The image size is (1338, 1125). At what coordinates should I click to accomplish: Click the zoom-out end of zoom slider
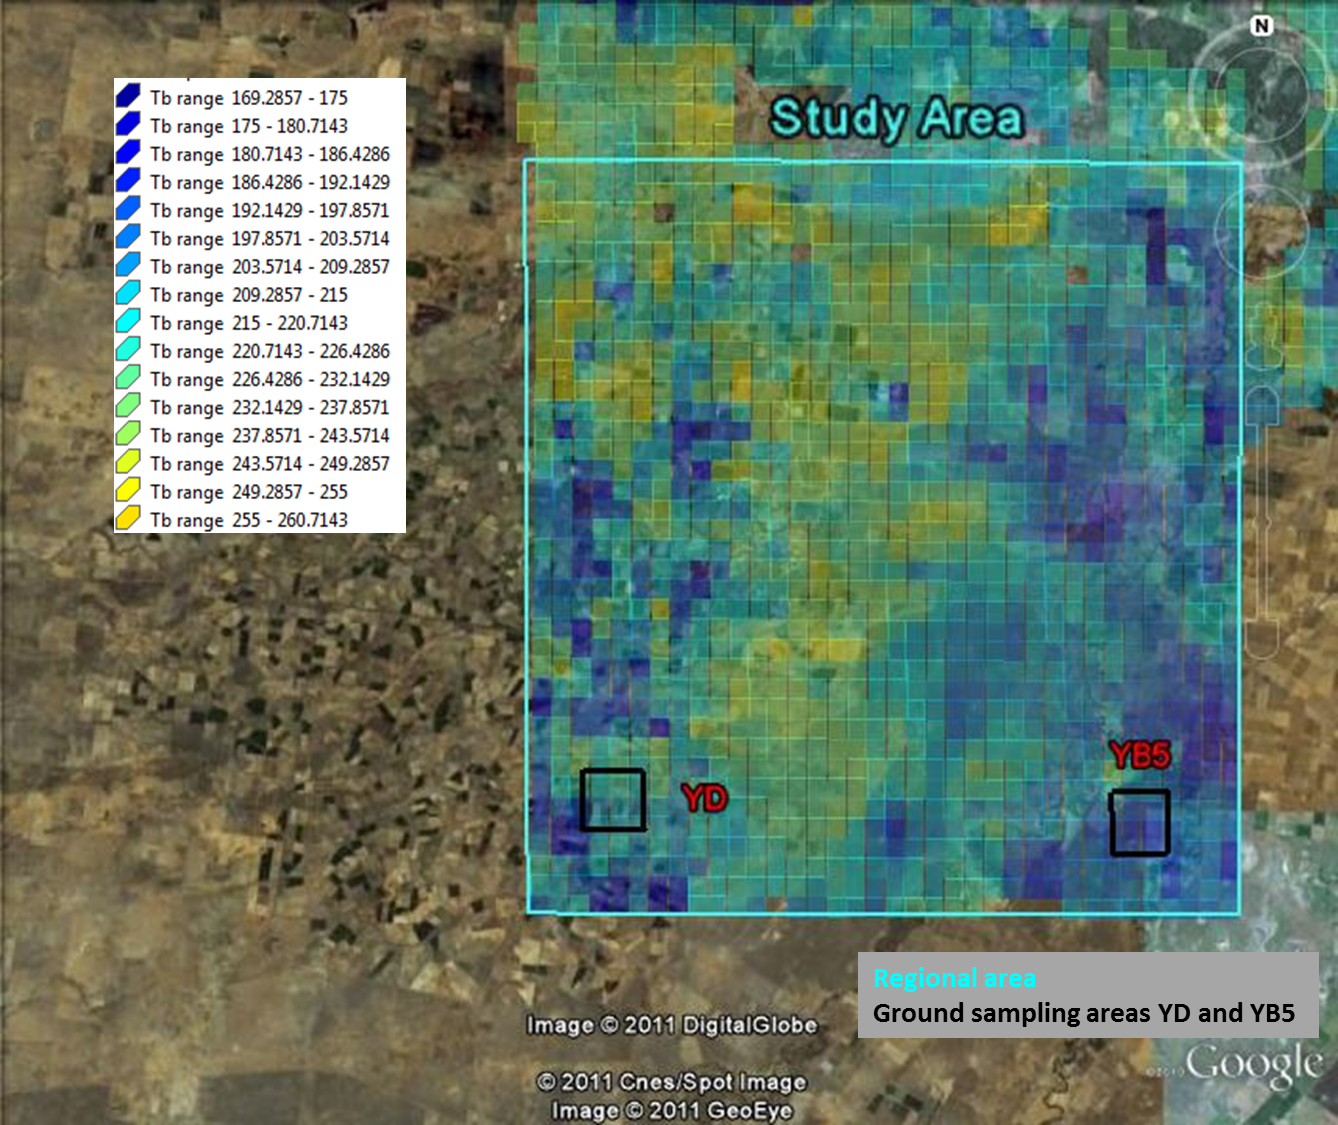tap(1262, 642)
